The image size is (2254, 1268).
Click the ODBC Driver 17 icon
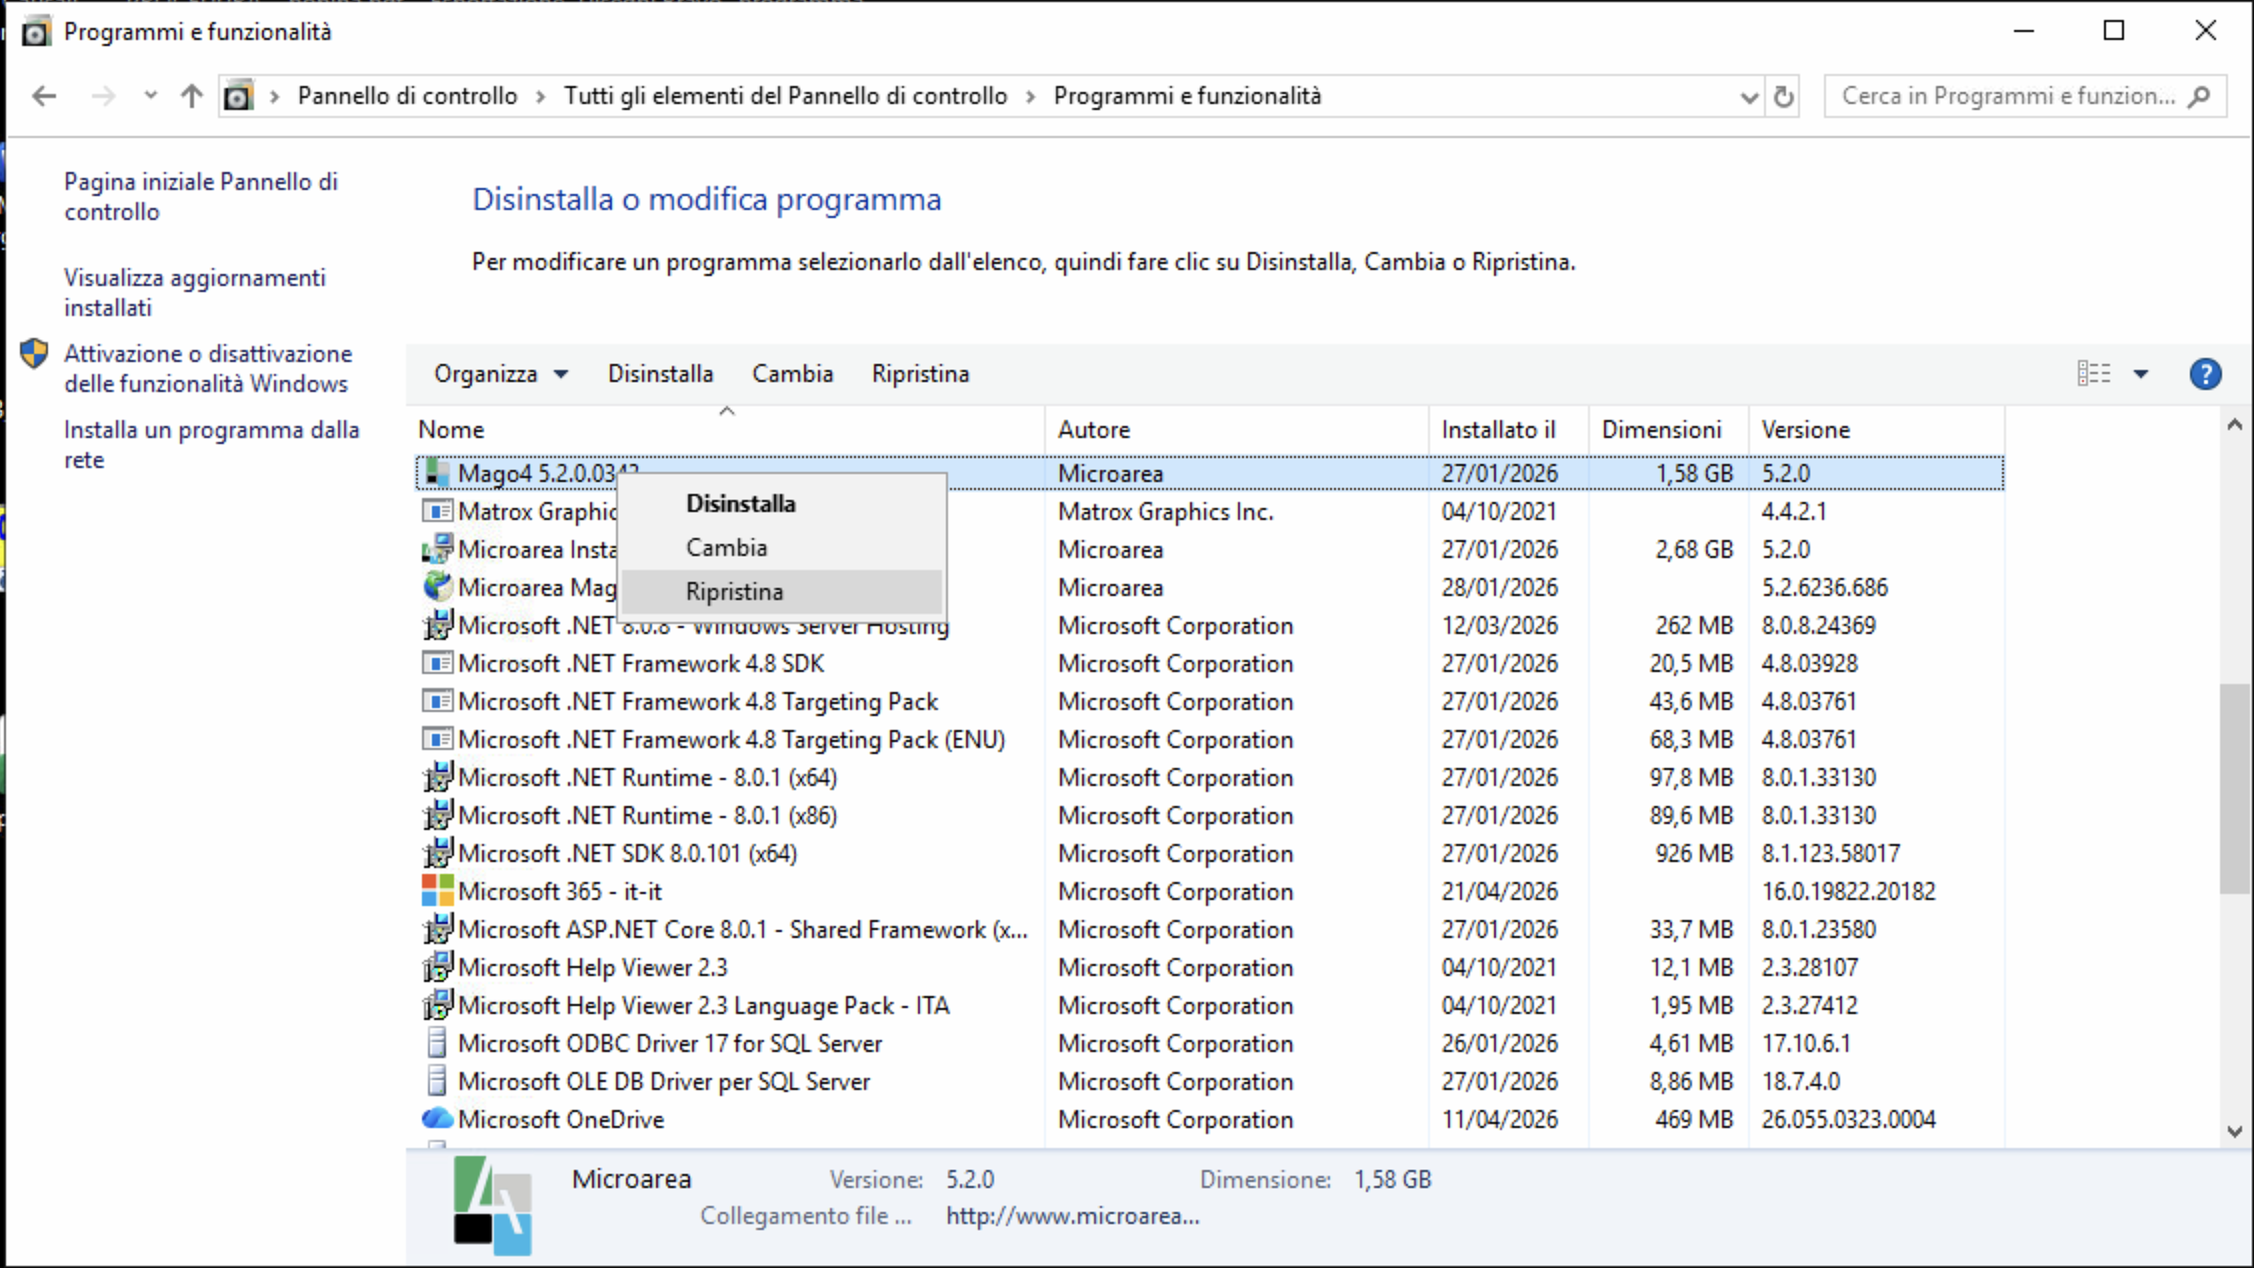coord(437,1043)
